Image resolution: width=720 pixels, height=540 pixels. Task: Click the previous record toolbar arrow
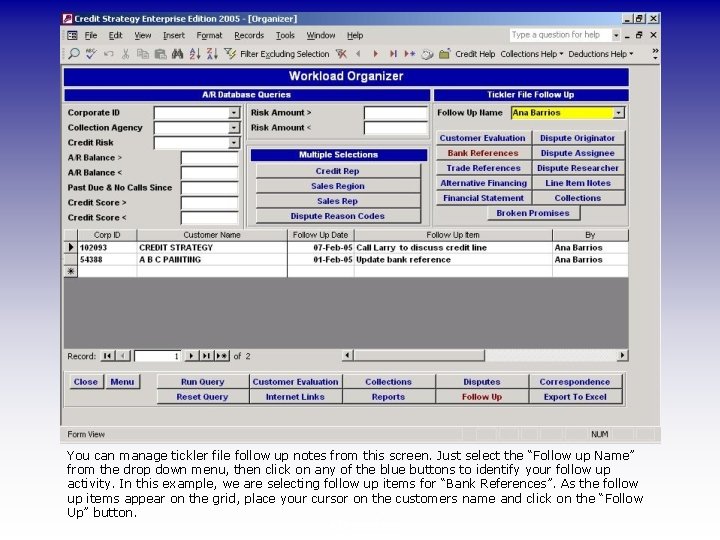point(358,54)
